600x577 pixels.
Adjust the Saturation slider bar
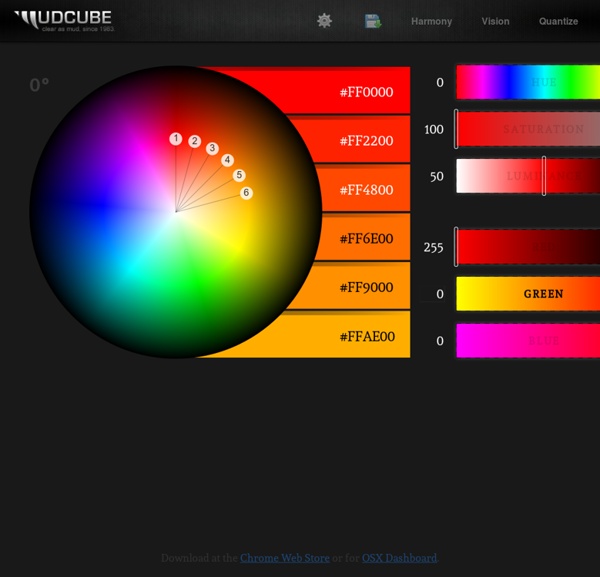pyautogui.click(x=528, y=130)
